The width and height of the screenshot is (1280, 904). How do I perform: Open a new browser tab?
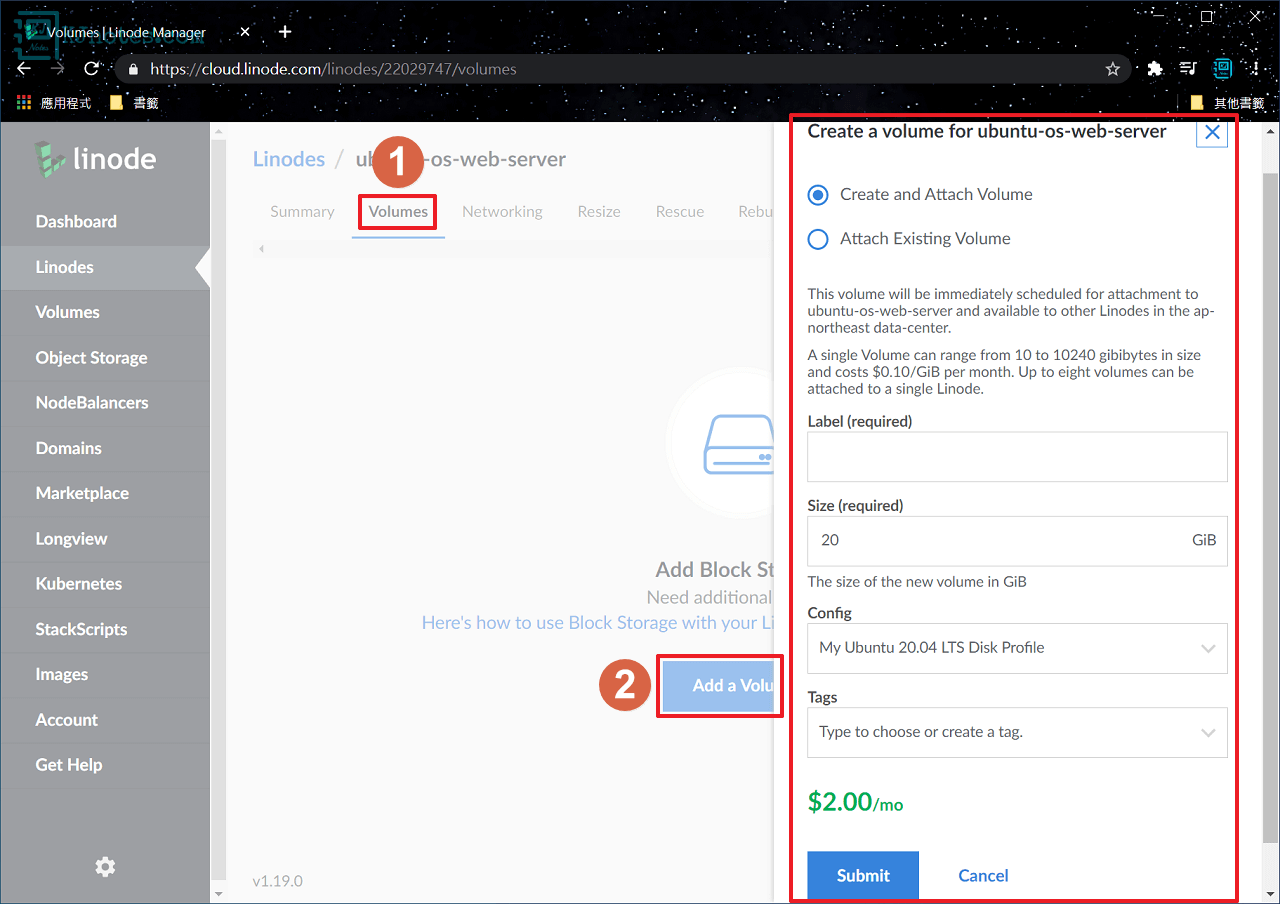point(285,32)
